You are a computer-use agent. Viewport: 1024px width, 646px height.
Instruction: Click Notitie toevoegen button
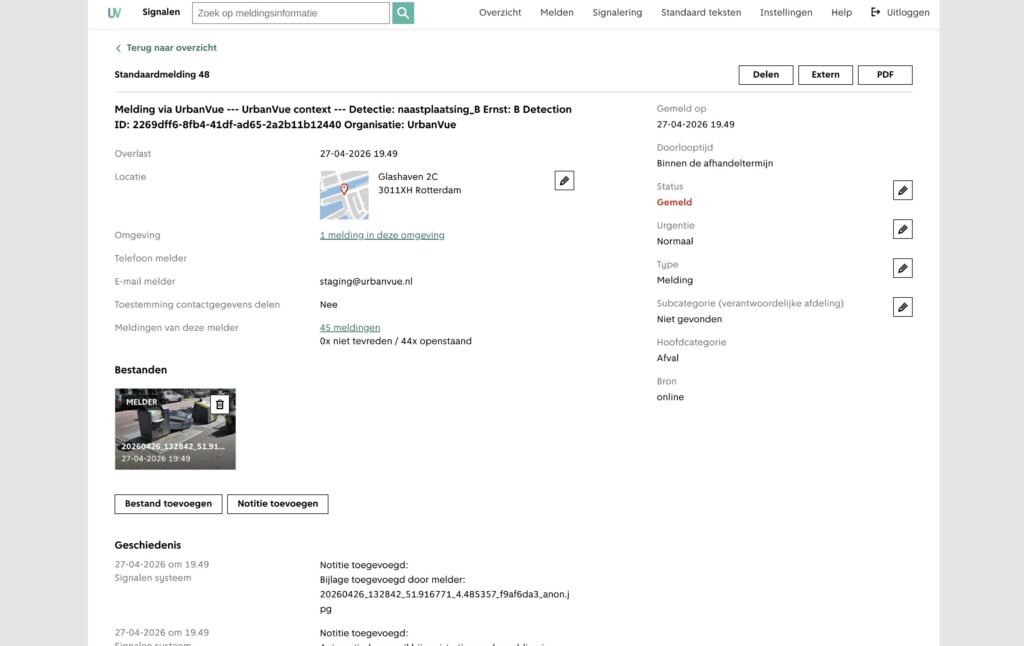[x=278, y=504]
